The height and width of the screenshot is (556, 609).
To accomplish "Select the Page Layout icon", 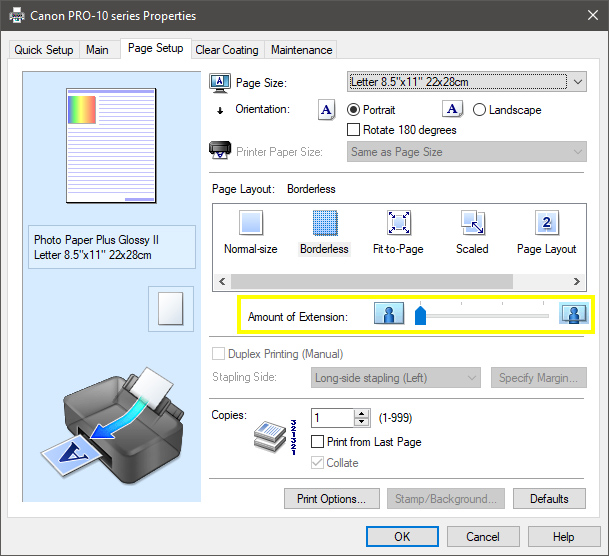I will [x=546, y=223].
